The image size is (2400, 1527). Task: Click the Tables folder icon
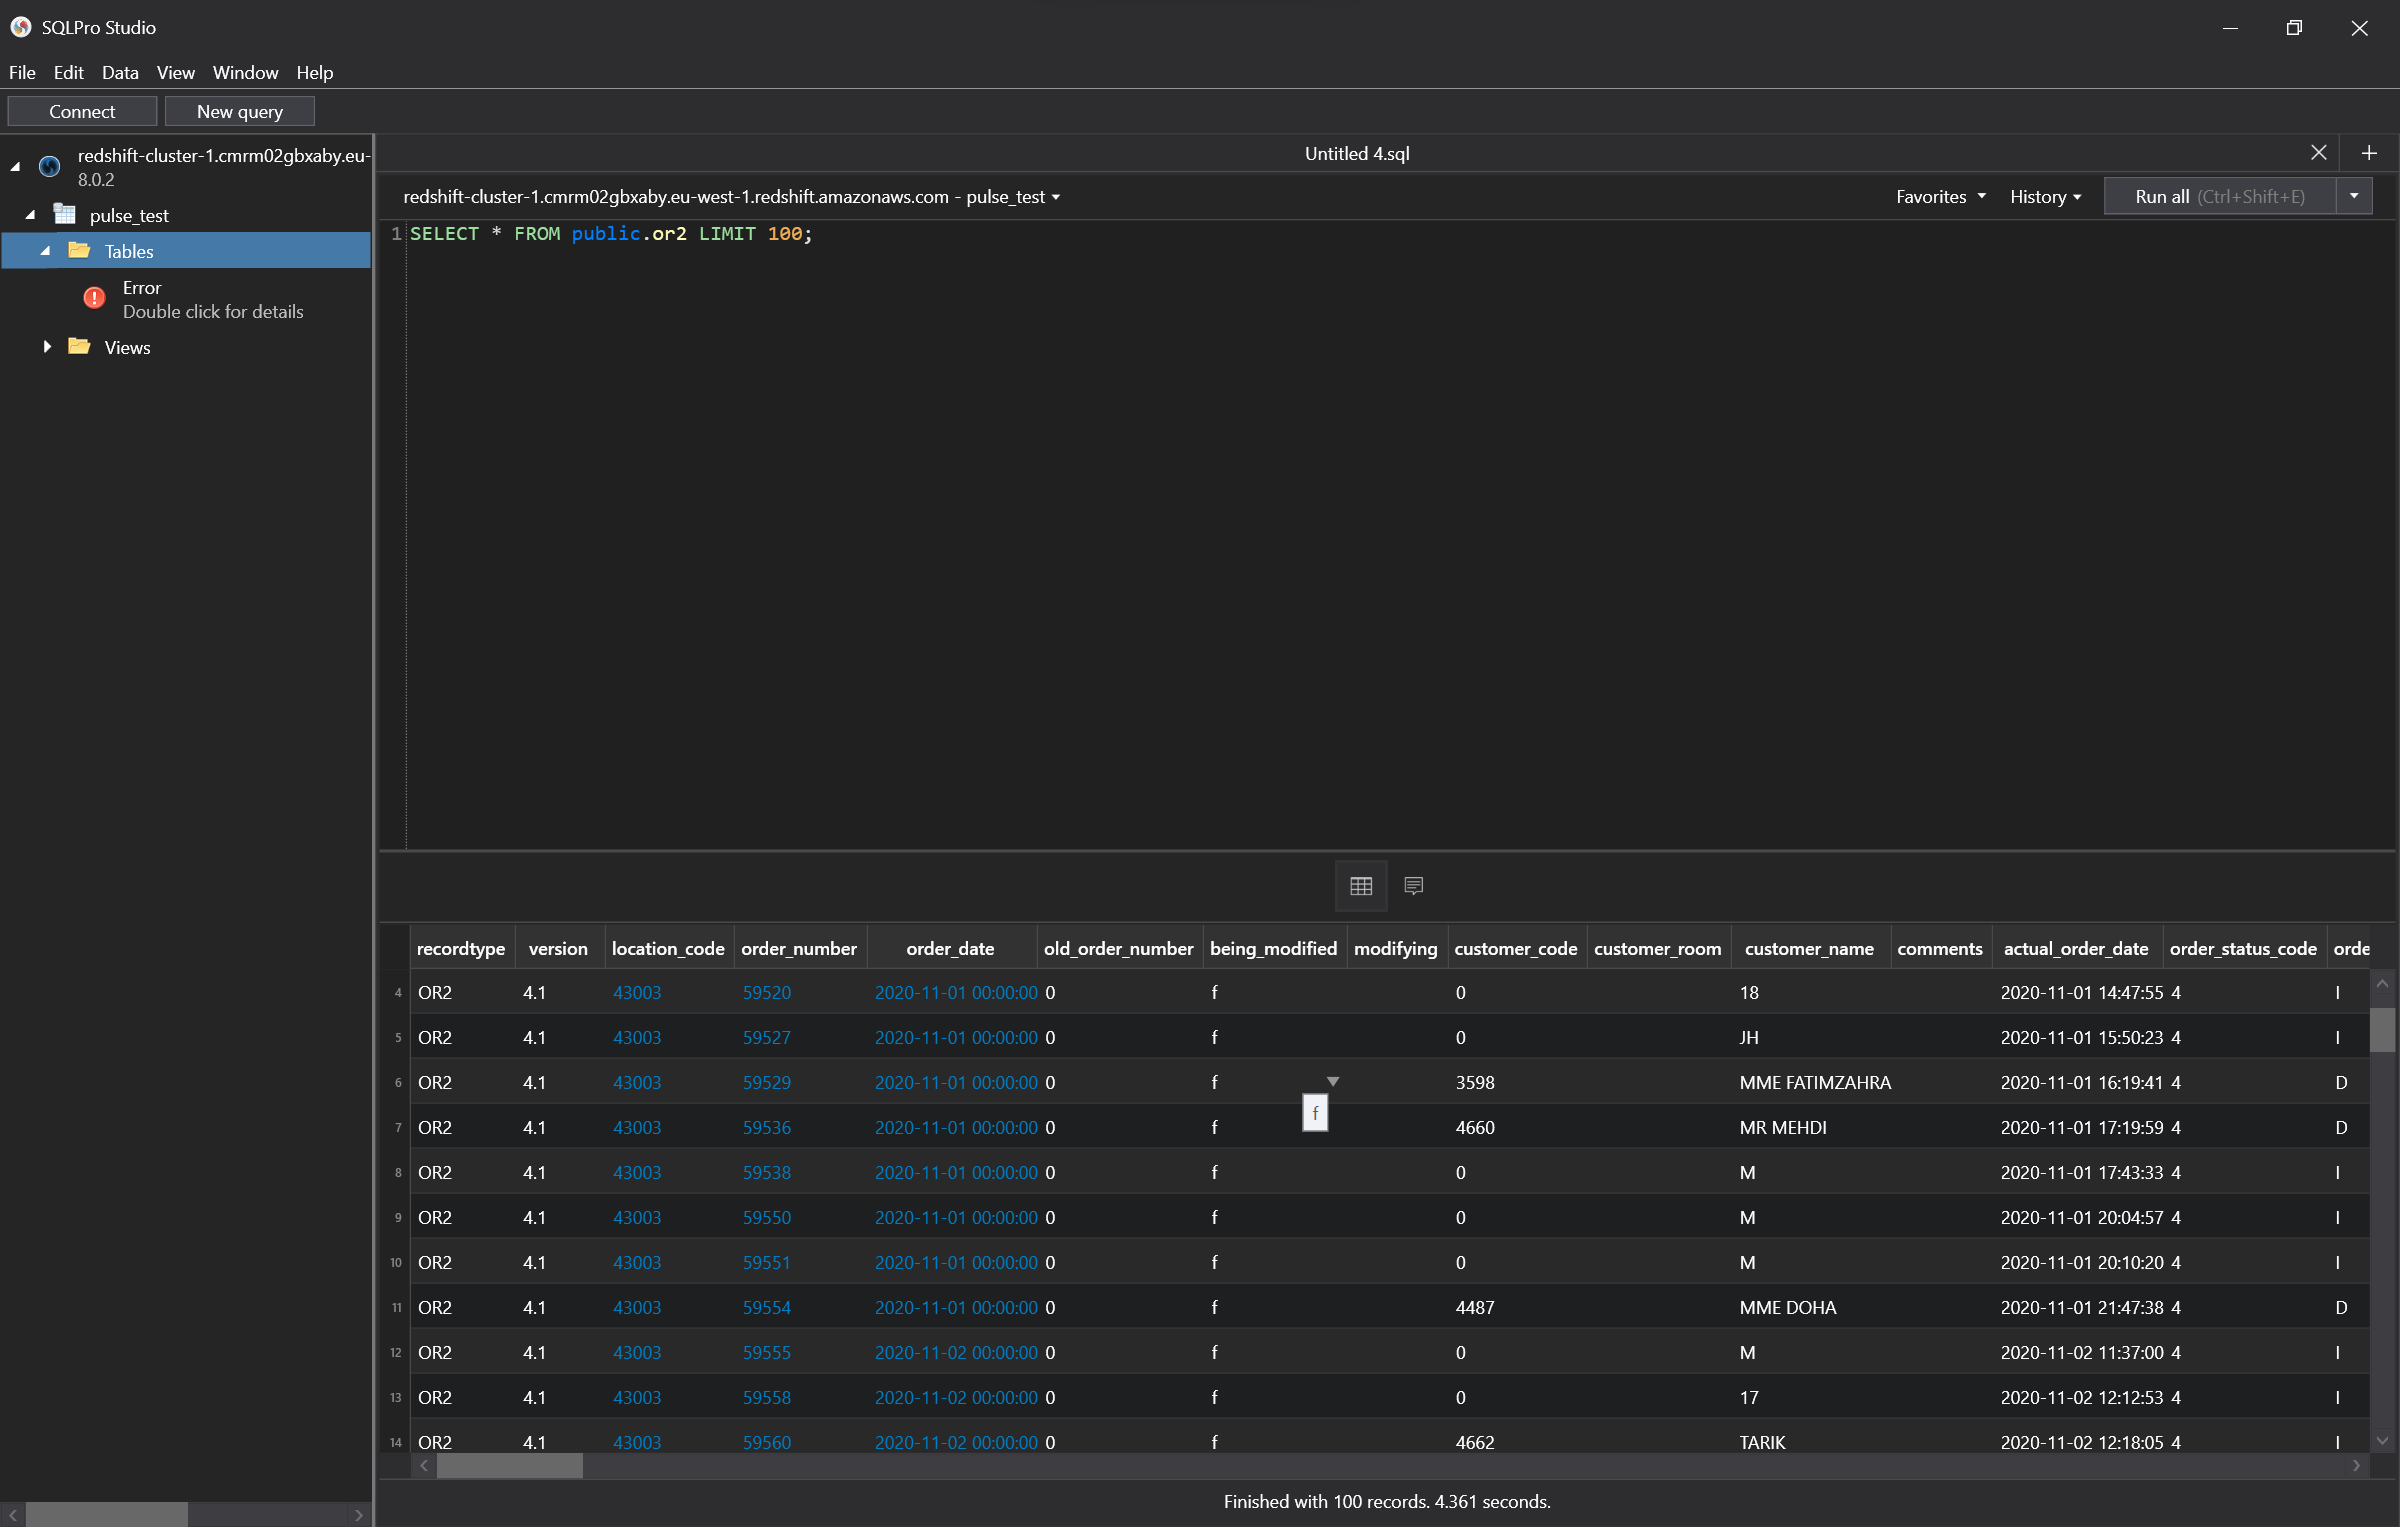(78, 250)
